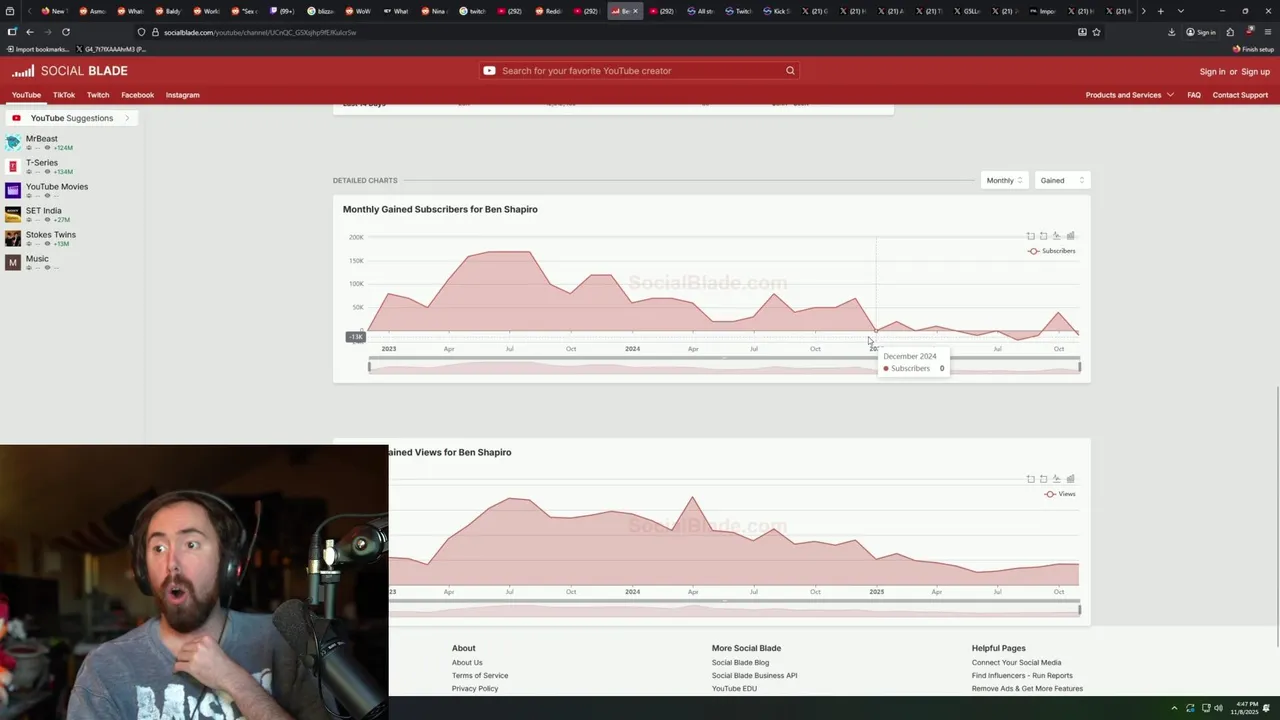The height and width of the screenshot is (720, 1280).
Task: Open the Terms of Service footer link
Action: tap(480, 675)
